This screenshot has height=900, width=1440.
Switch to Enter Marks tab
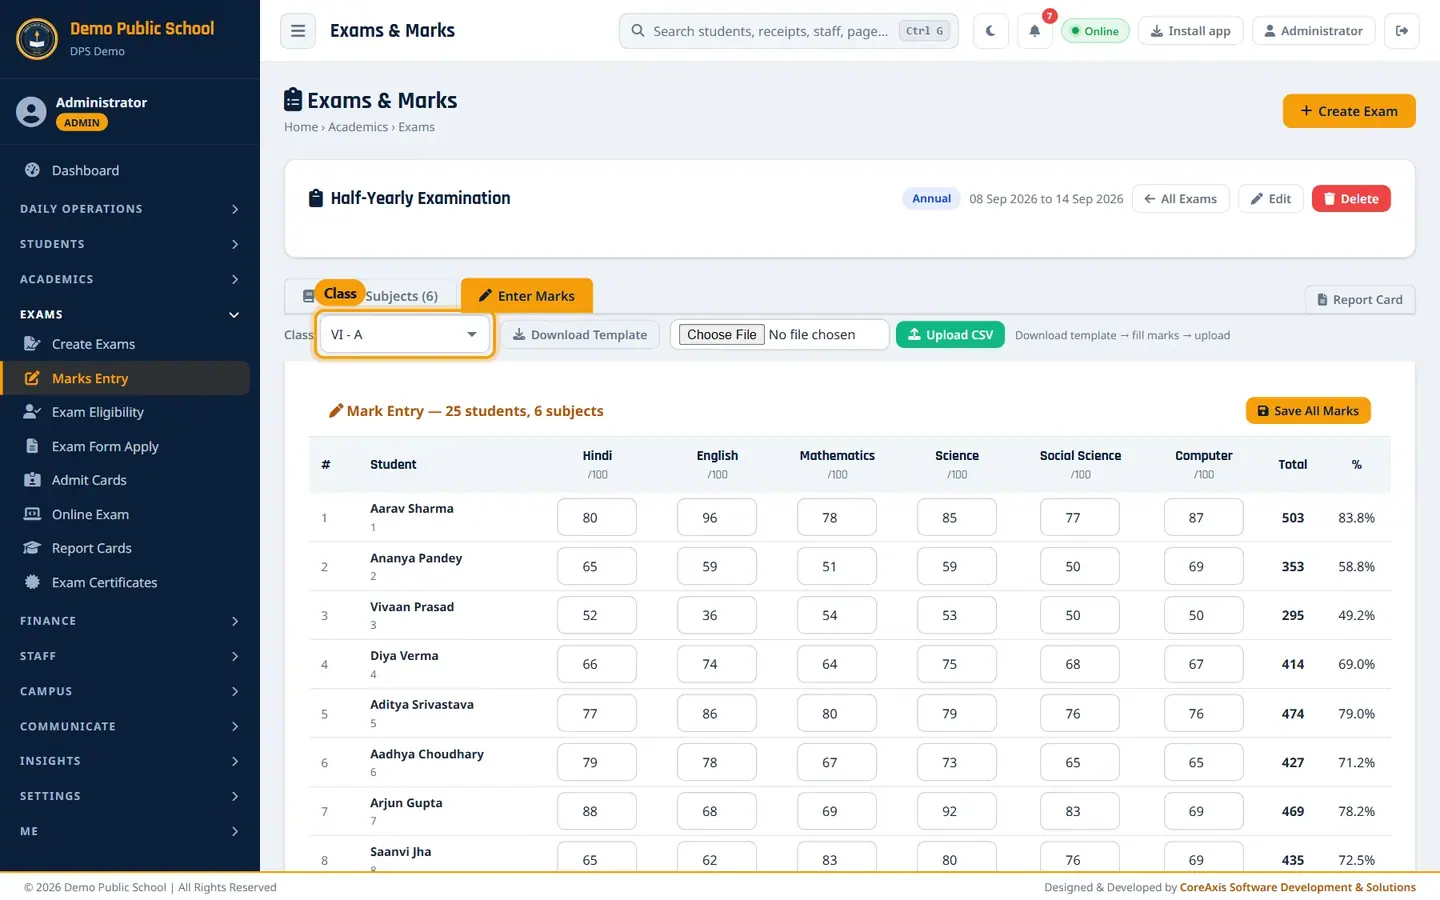527,296
